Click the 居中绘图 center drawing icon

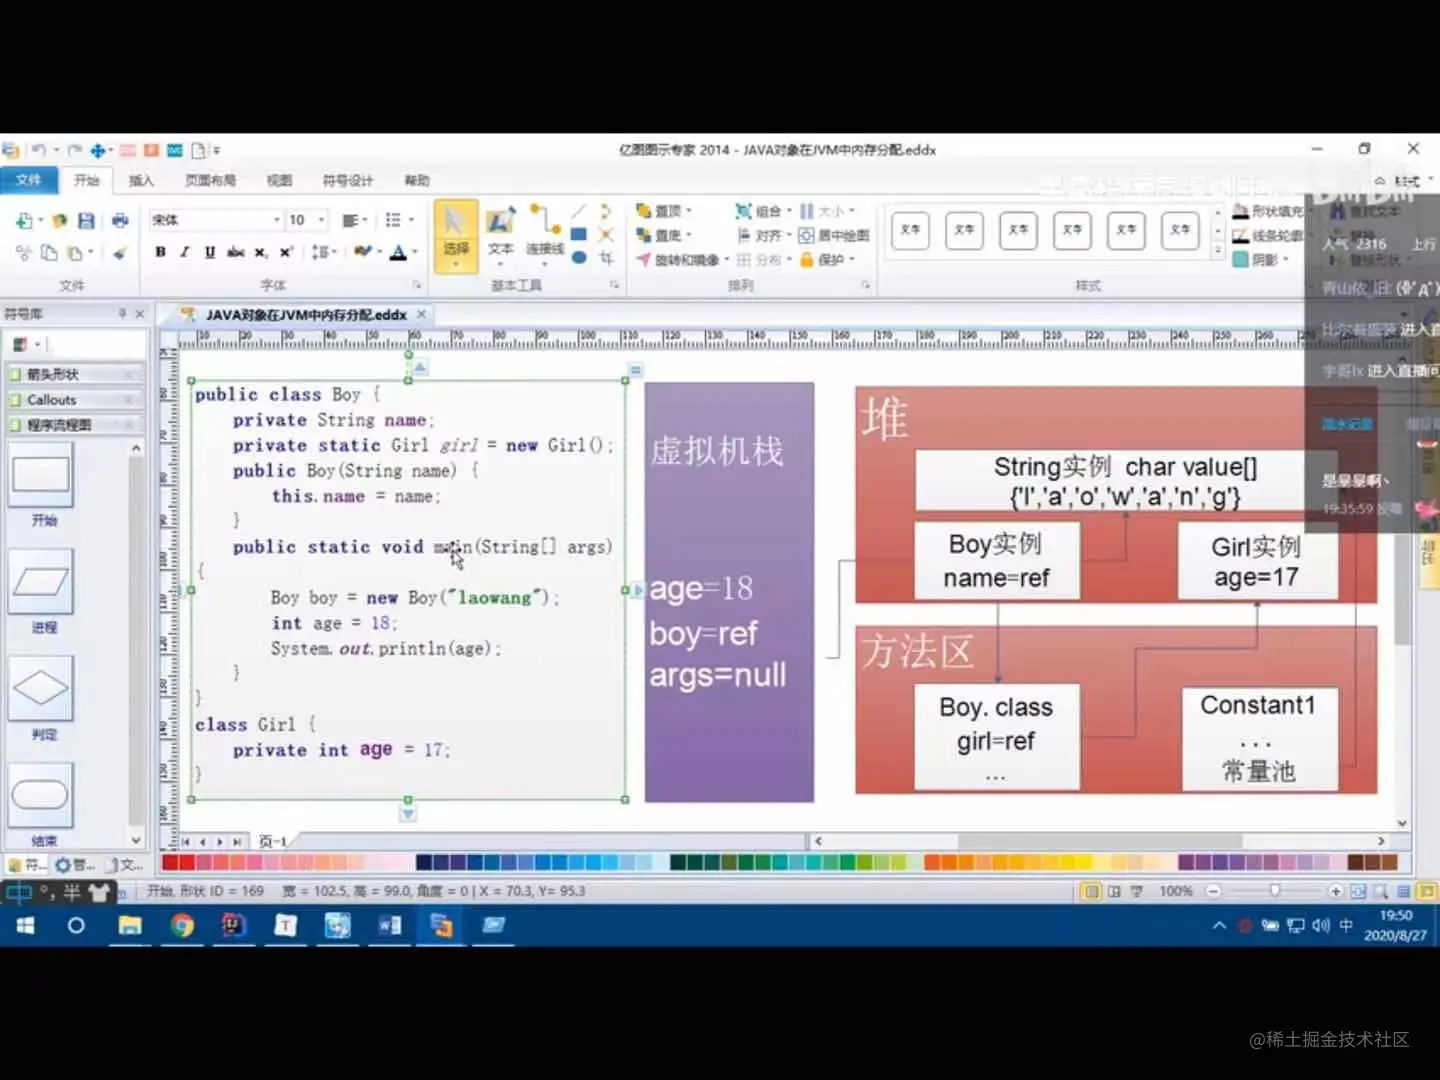click(806, 235)
